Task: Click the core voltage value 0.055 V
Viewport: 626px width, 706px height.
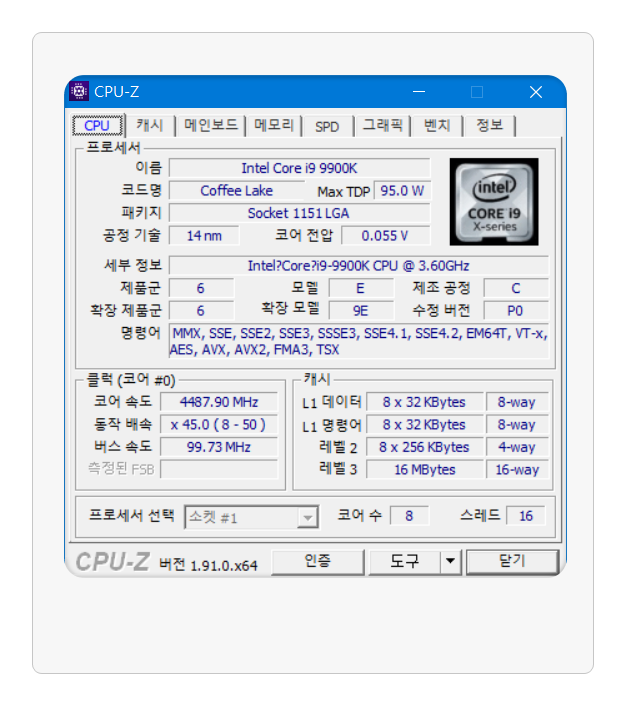Action: coord(386,235)
